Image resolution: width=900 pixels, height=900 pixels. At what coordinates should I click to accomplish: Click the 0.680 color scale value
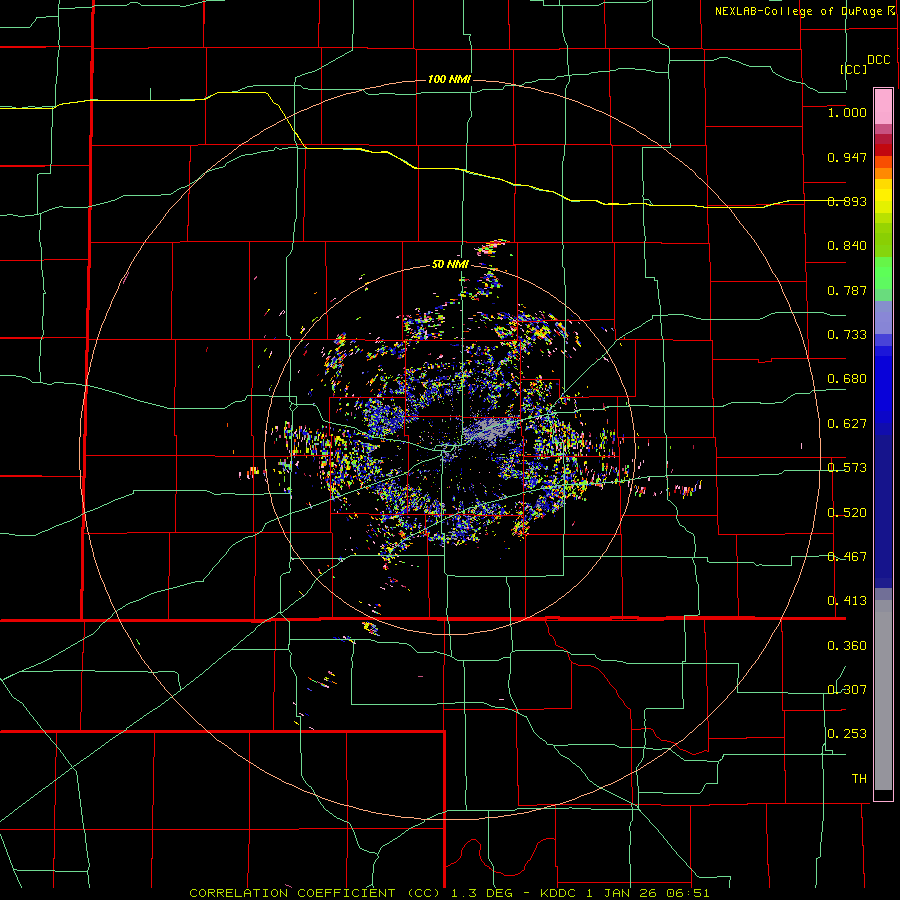(847, 379)
